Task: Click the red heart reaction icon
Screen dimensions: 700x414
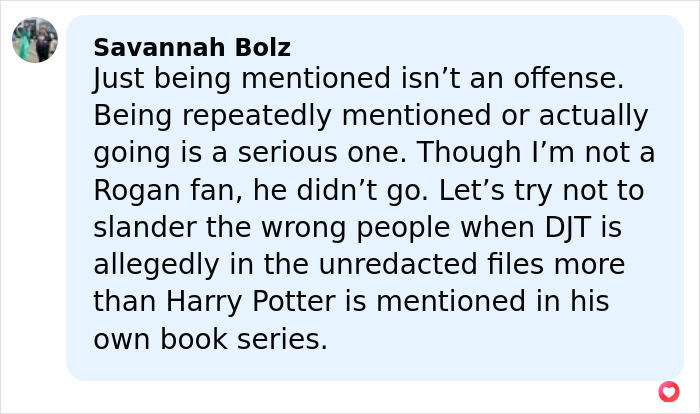Action: click(x=669, y=391)
